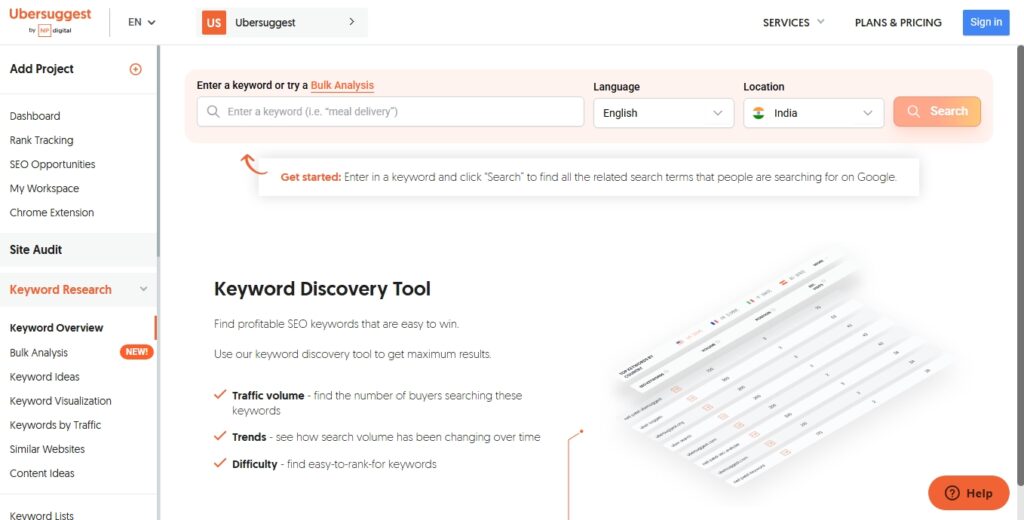
Task: Click the Difficulty bullet text
Action: pos(334,464)
